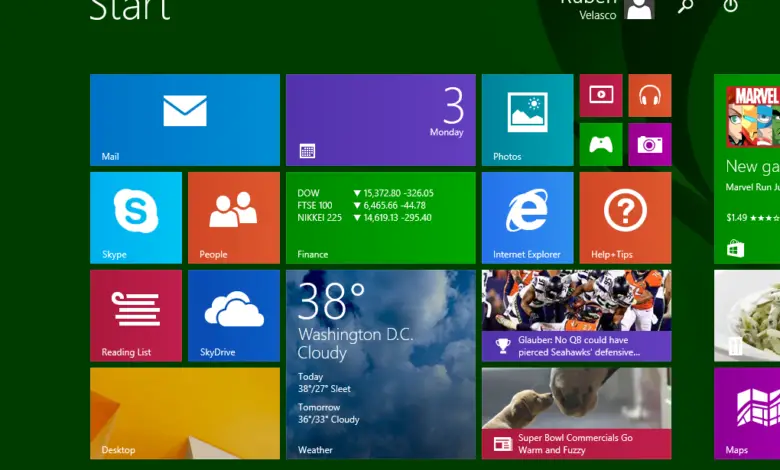Click the FTSE 100 index row
780x470 pixels.
pyautogui.click(x=362, y=205)
